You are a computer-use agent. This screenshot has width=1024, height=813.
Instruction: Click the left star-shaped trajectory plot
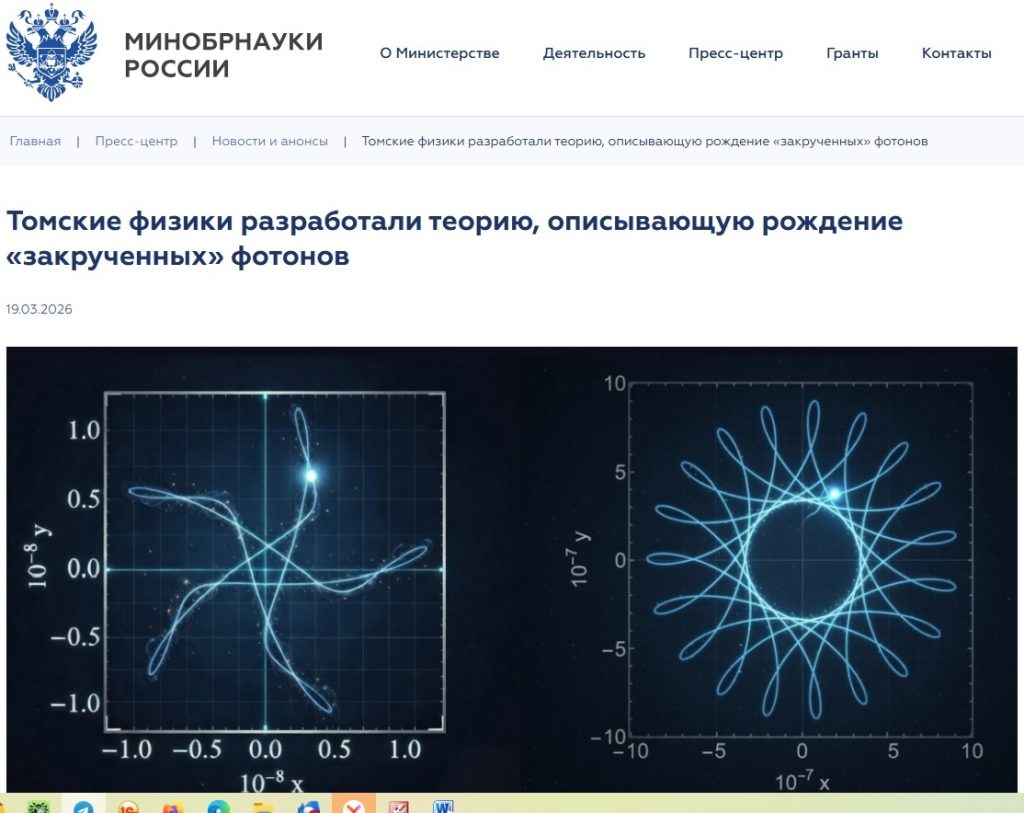click(x=265, y=565)
